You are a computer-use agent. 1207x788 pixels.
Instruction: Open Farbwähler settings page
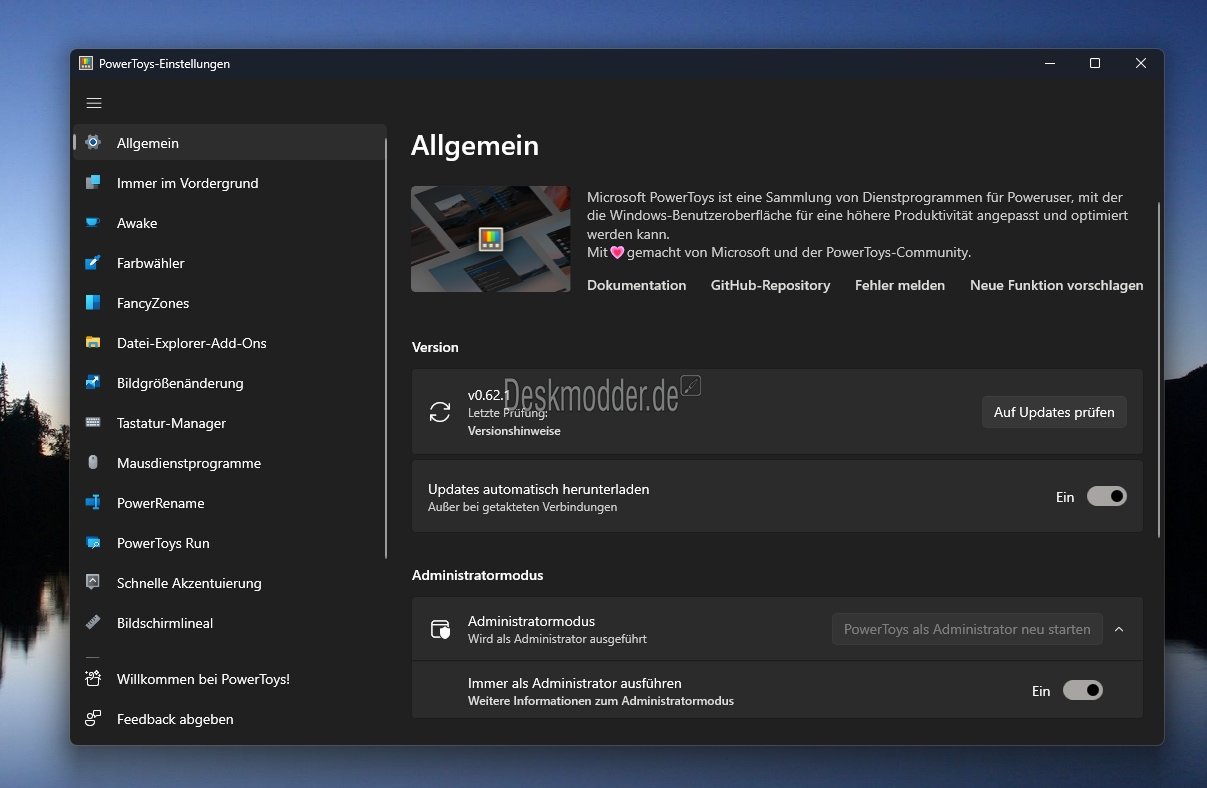(230, 263)
